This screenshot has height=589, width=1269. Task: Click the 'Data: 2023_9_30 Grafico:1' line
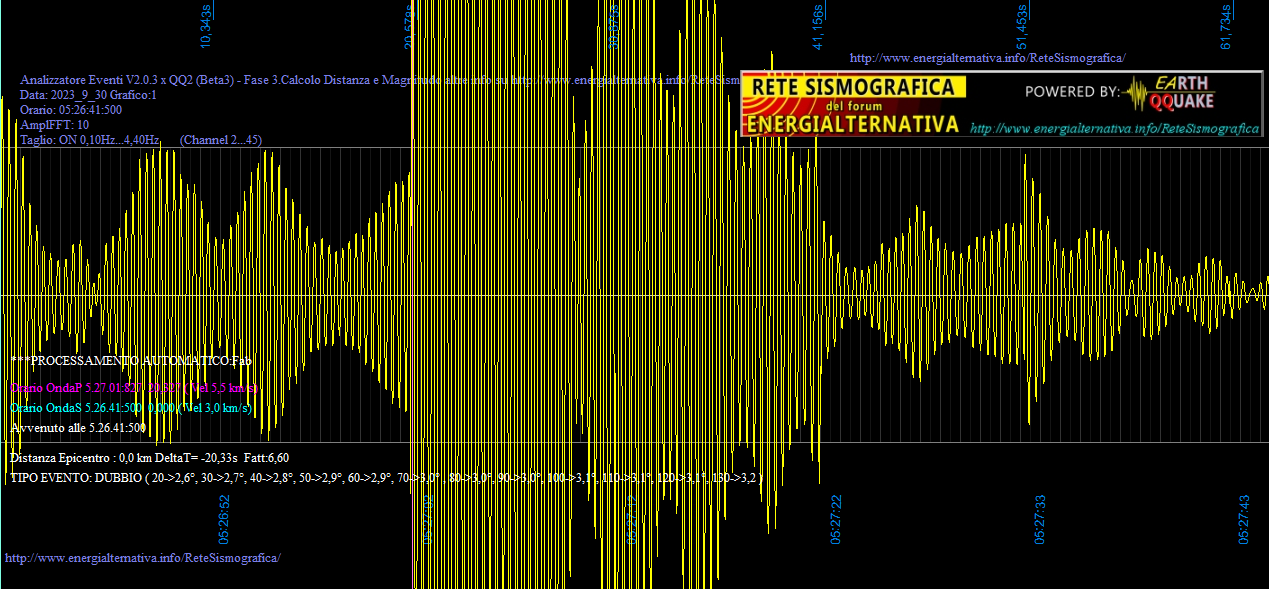point(88,95)
